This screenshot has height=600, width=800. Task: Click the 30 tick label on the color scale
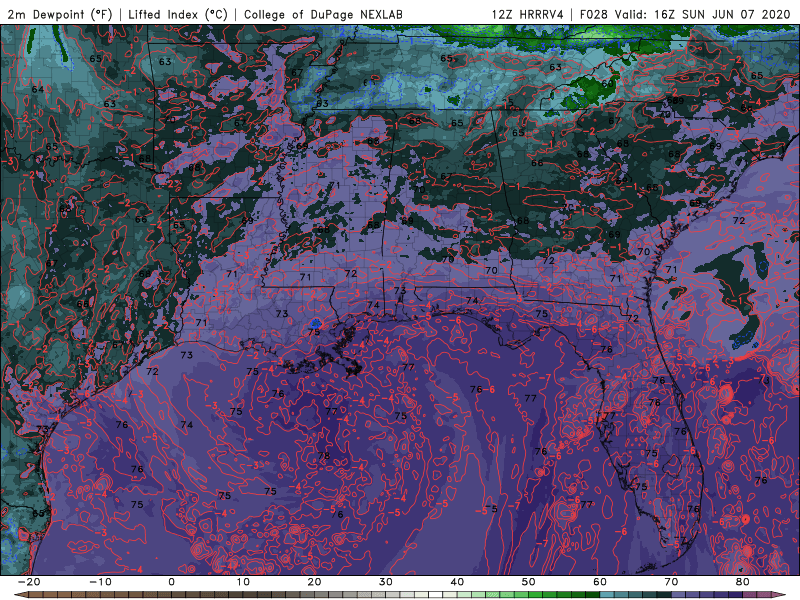tap(386, 582)
